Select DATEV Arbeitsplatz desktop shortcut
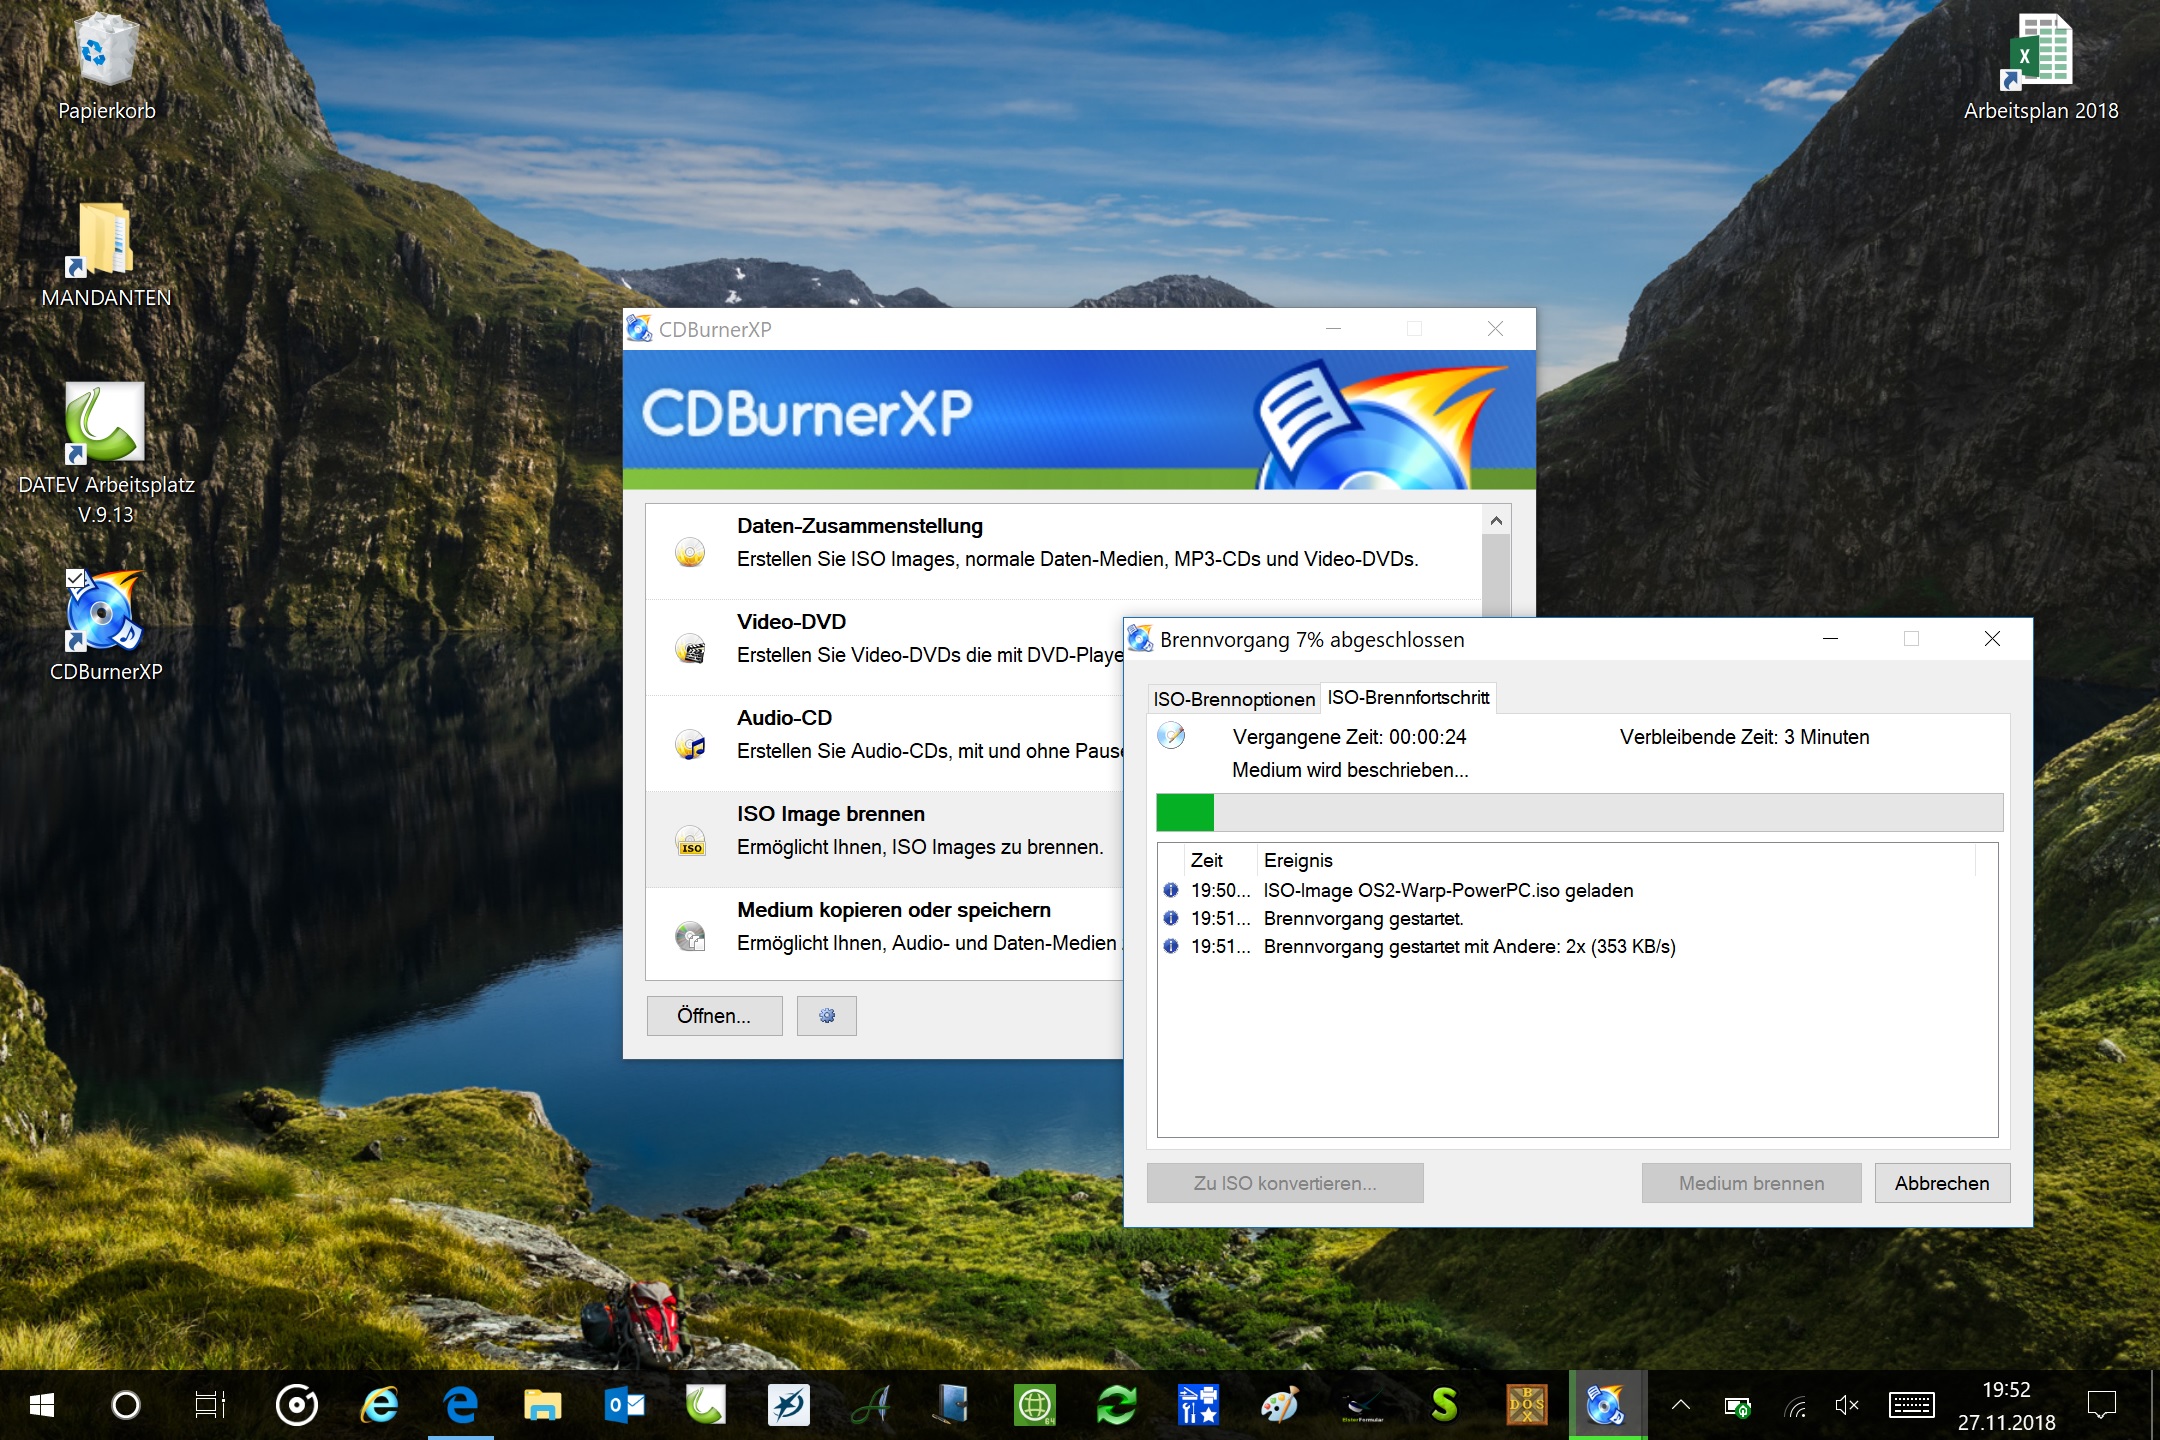2160x1440 pixels. [106, 455]
